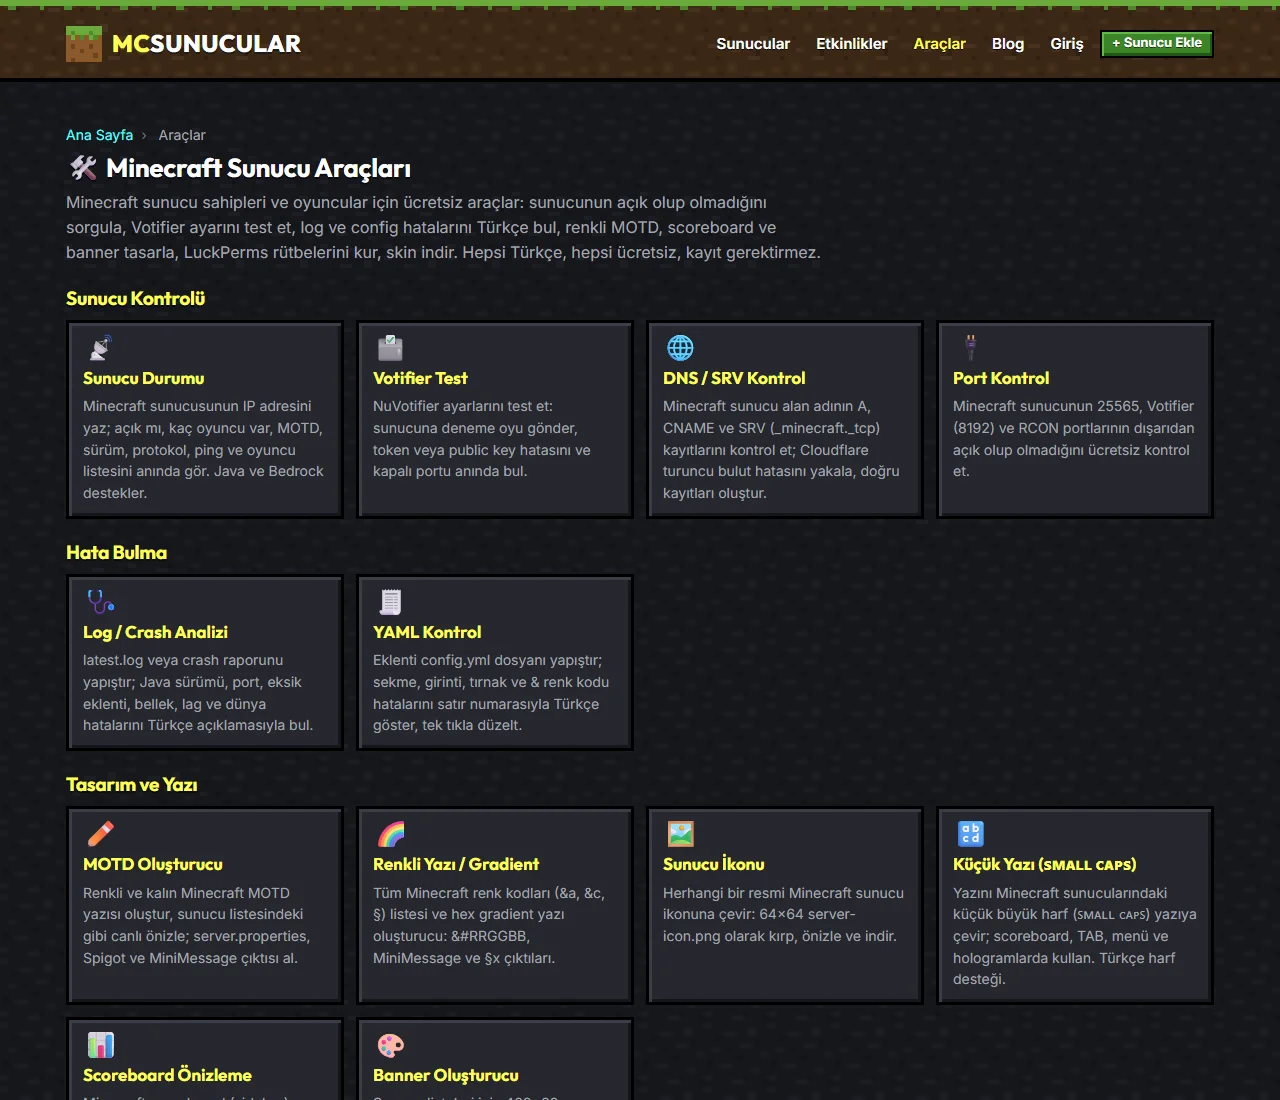The image size is (1280, 1100).
Task: Open the YAML Kontrol tool title
Action: click(427, 632)
